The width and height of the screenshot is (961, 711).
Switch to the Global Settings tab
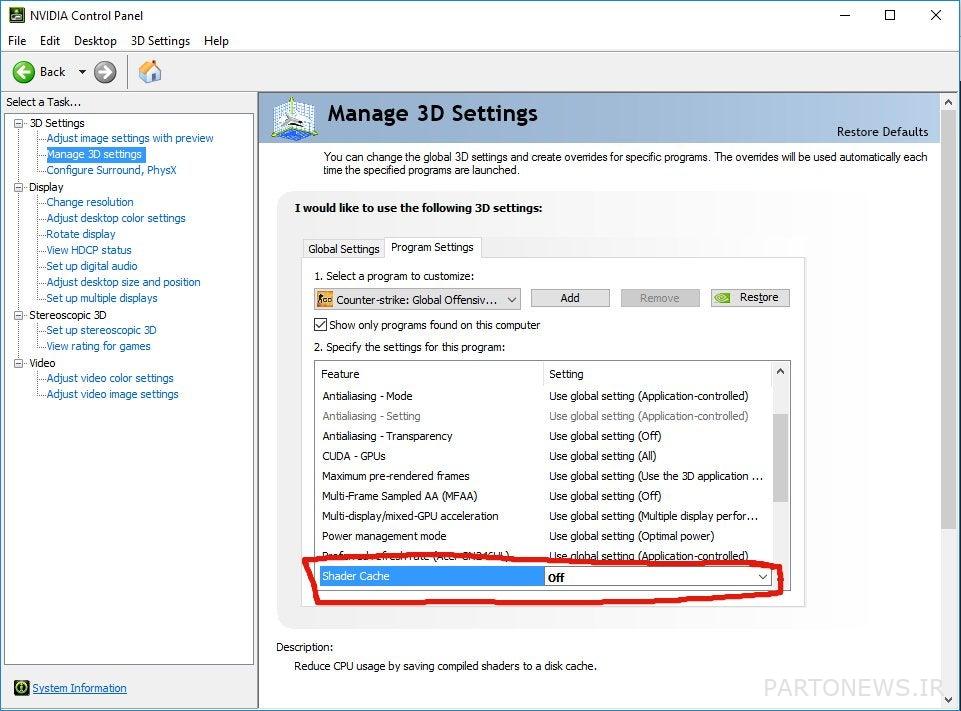(344, 249)
